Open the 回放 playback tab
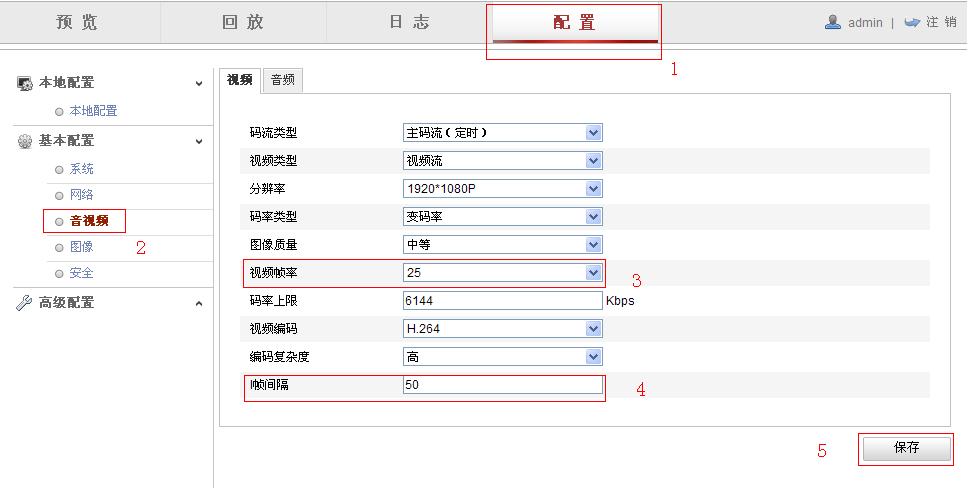 click(x=243, y=22)
